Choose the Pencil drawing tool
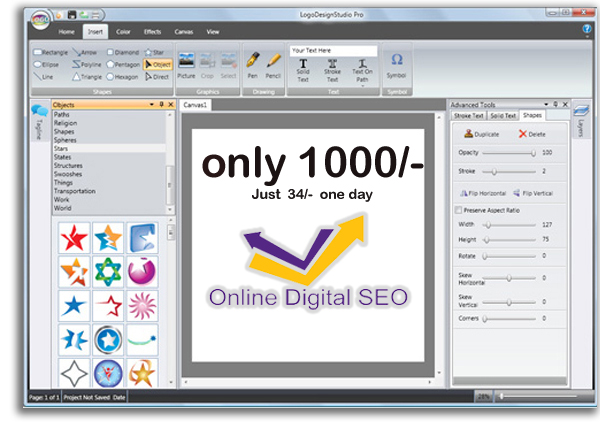 click(274, 65)
